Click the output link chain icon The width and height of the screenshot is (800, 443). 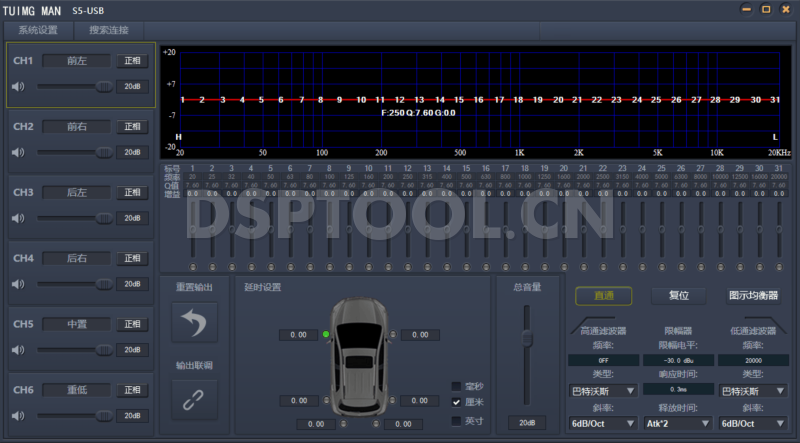pyautogui.click(x=194, y=399)
